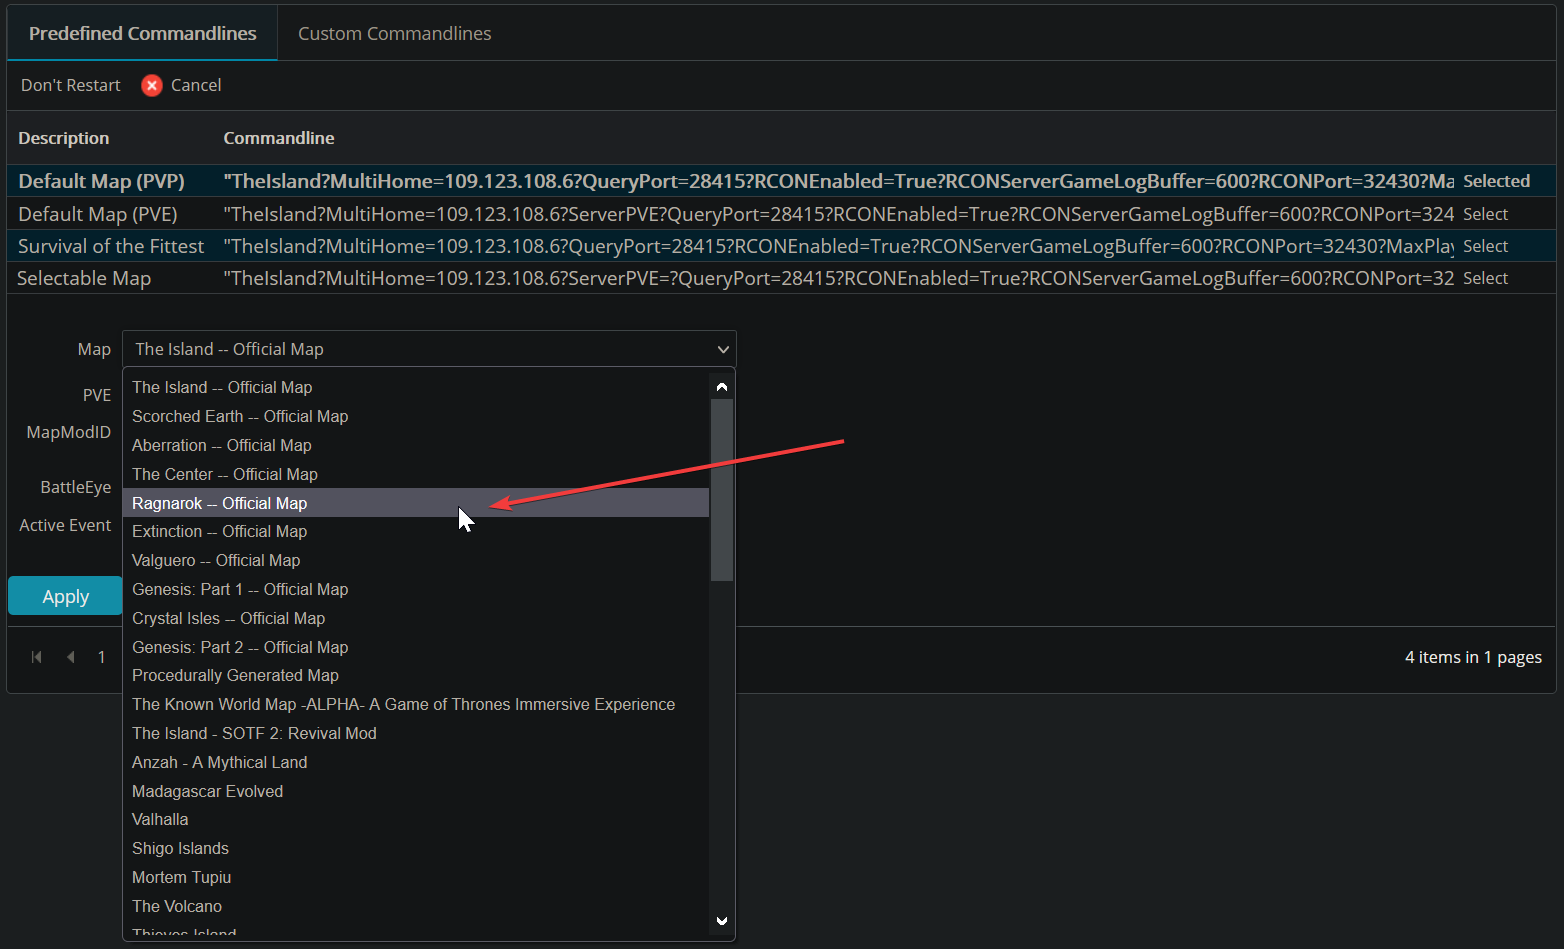Screen dimensions: 1564x949
Task: Click the Don't Restart button
Action: pyautogui.click(x=70, y=86)
